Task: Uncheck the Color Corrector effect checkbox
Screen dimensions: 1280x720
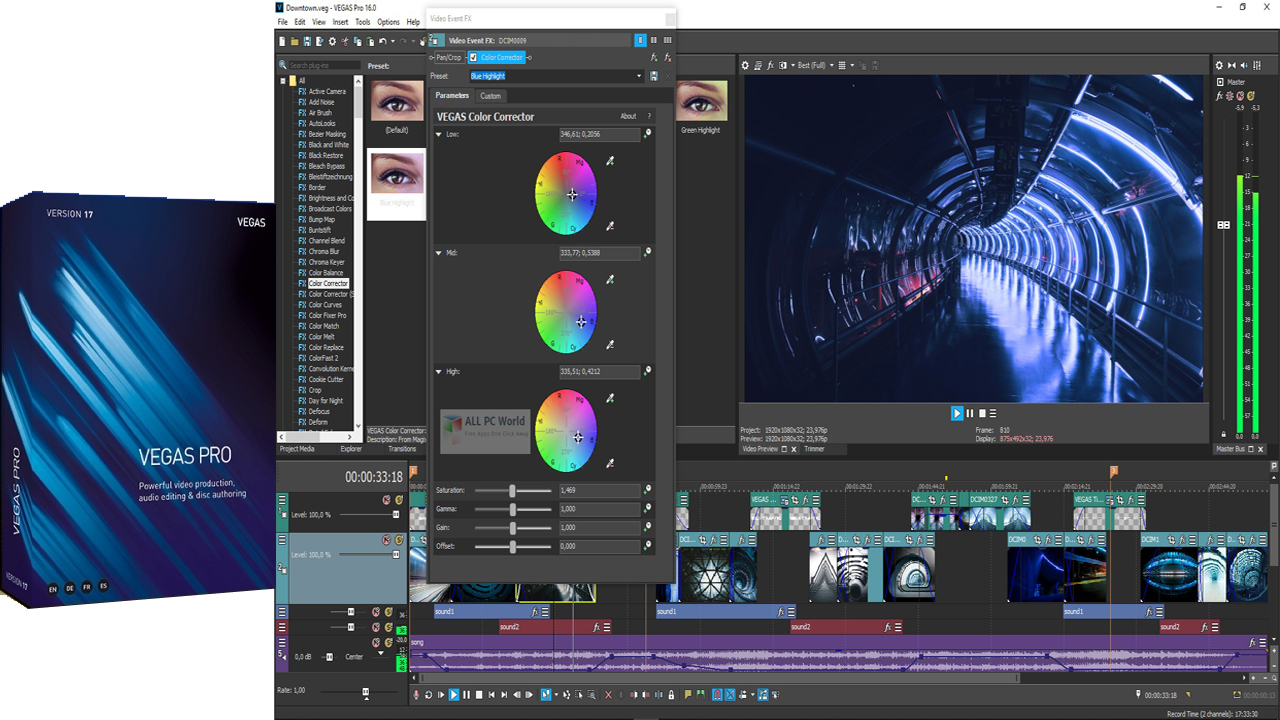Action: click(x=473, y=58)
